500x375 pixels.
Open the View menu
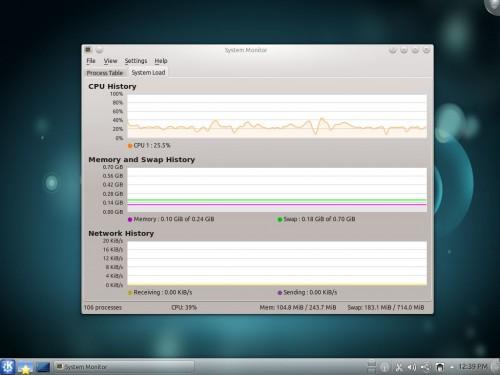coord(110,61)
